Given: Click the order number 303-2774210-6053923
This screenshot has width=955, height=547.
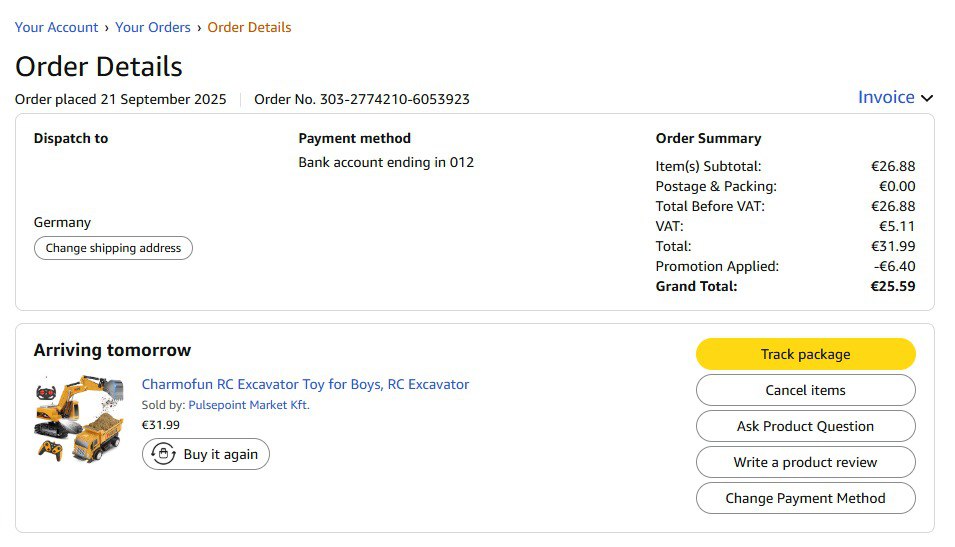Looking at the screenshot, I should [395, 99].
